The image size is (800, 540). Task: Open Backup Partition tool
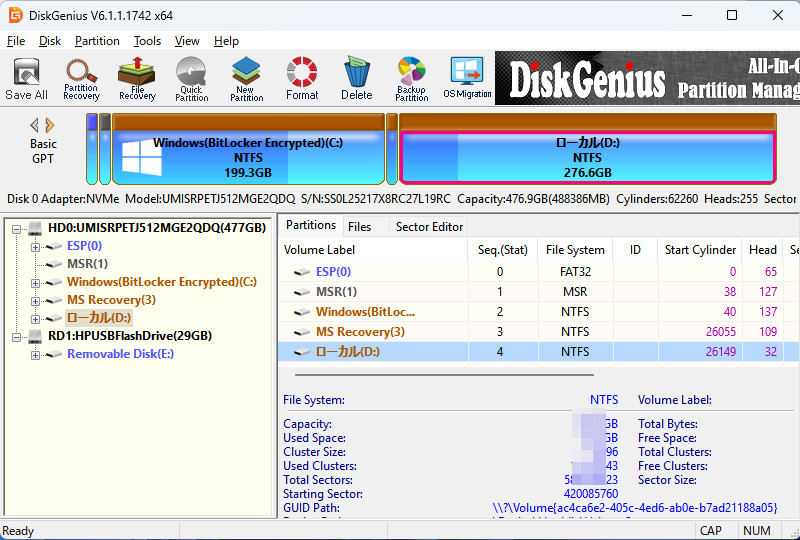[x=411, y=78]
